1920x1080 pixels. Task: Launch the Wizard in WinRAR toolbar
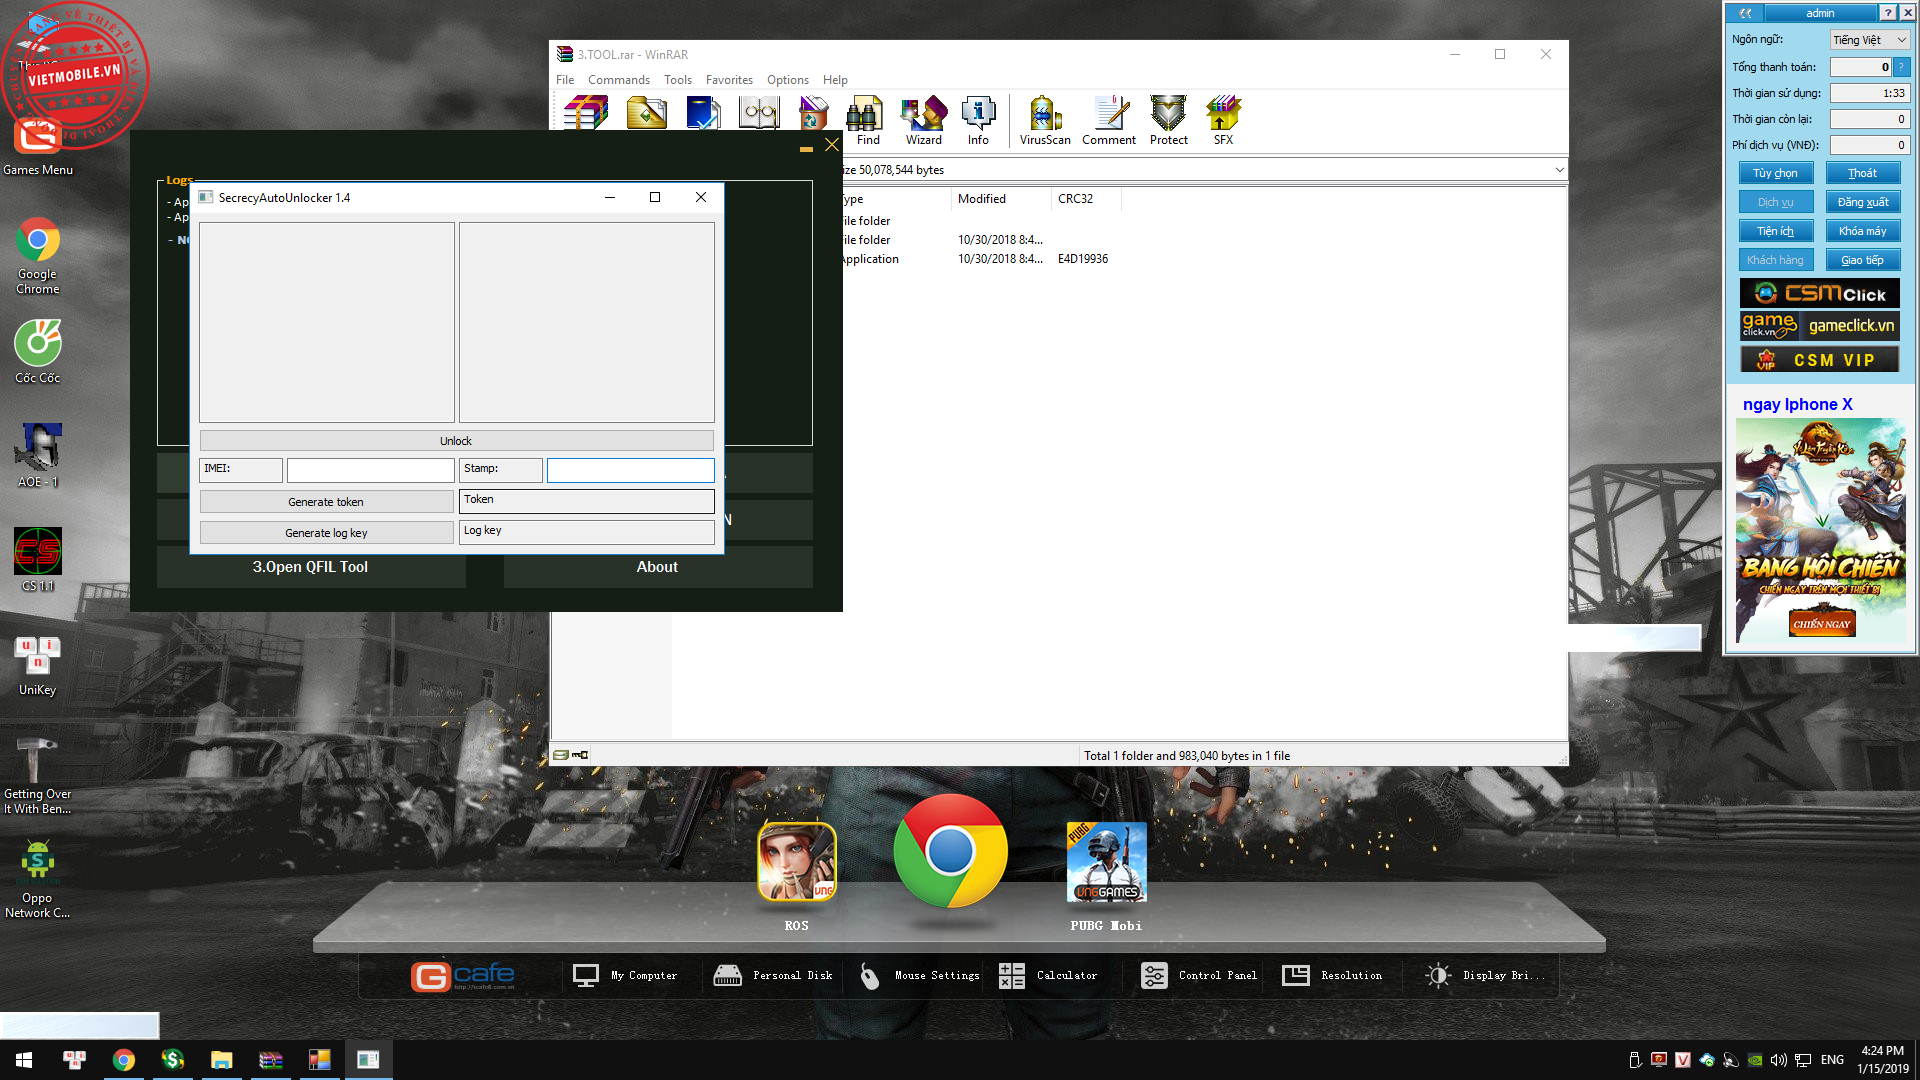(924, 121)
